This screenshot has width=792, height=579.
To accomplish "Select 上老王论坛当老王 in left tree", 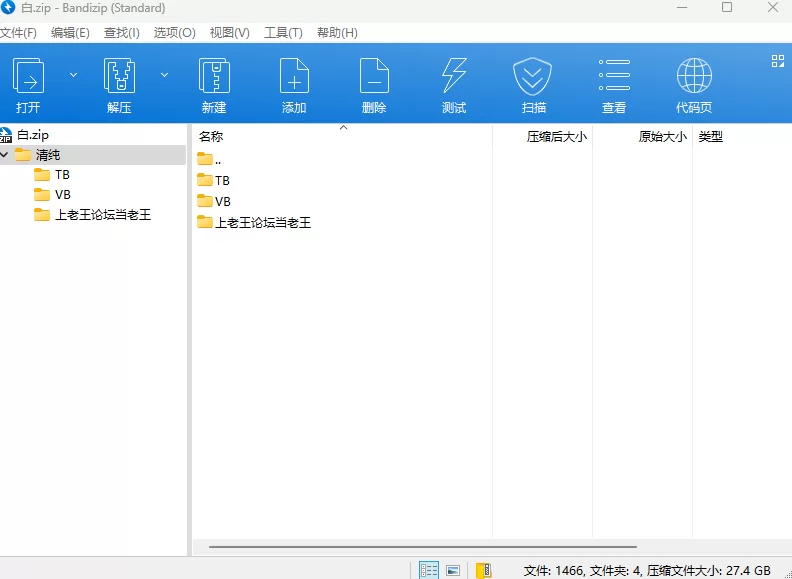I will pyautogui.click(x=103, y=215).
